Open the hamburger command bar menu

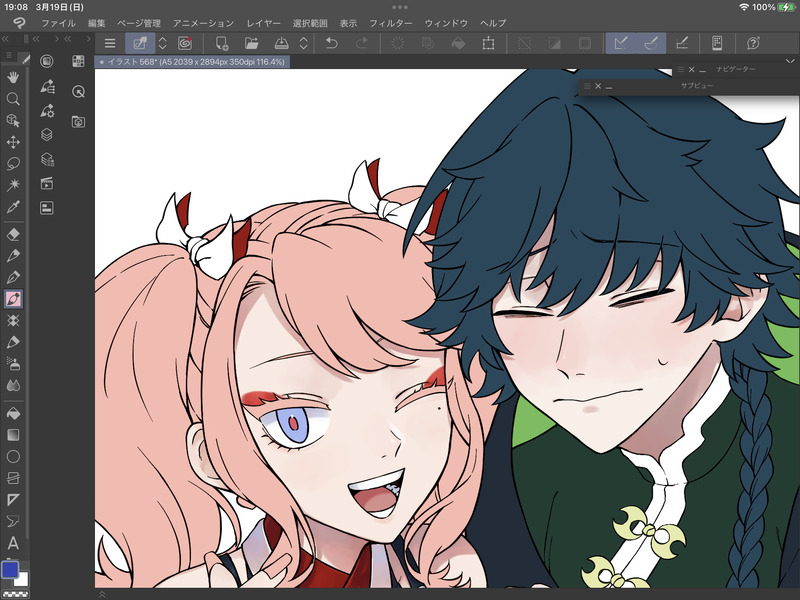110,43
